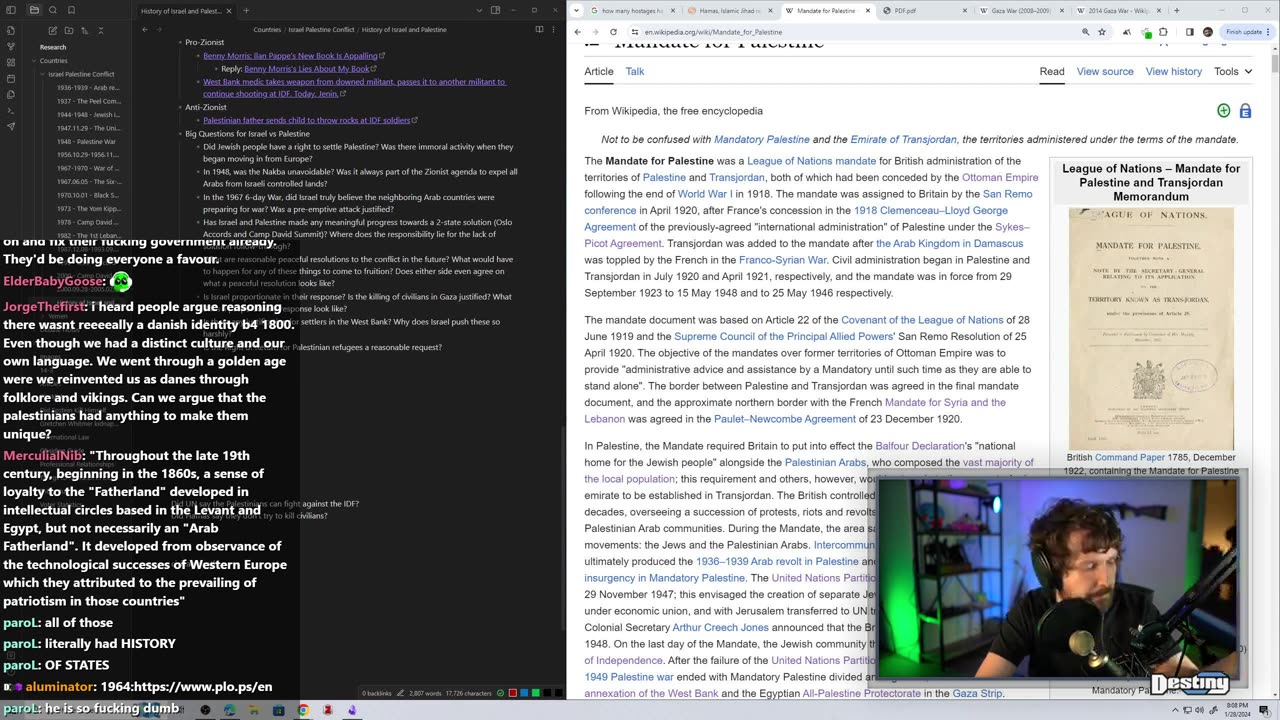Open the Mandate for Palestine document thumbnail

(1151, 329)
